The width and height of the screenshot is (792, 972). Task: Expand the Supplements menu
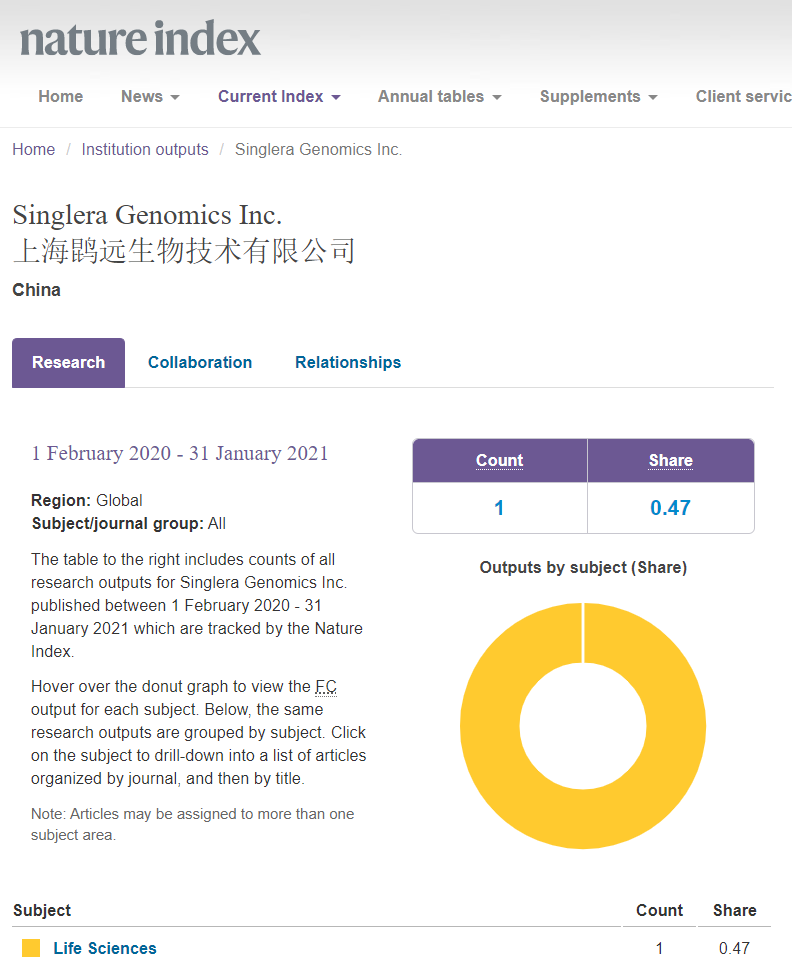tap(598, 97)
